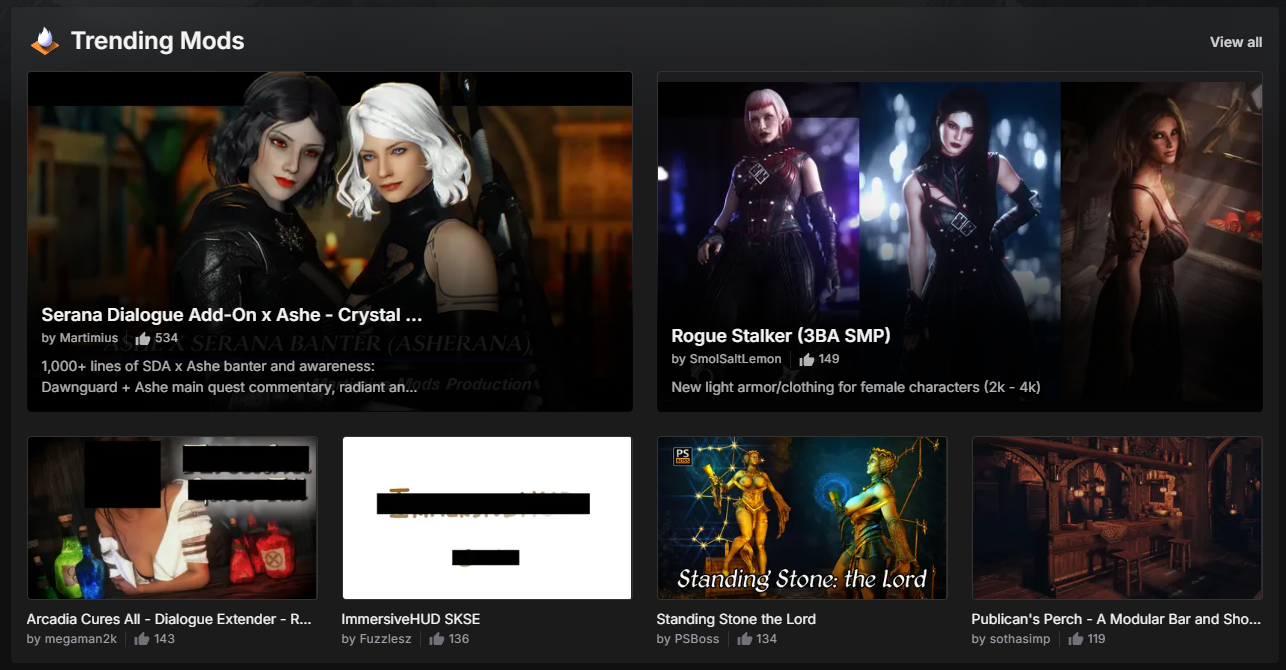This screenshot has width=1286, height=670.
Task: Click the 534 endorsement count
Action: (x=166, y=338)
